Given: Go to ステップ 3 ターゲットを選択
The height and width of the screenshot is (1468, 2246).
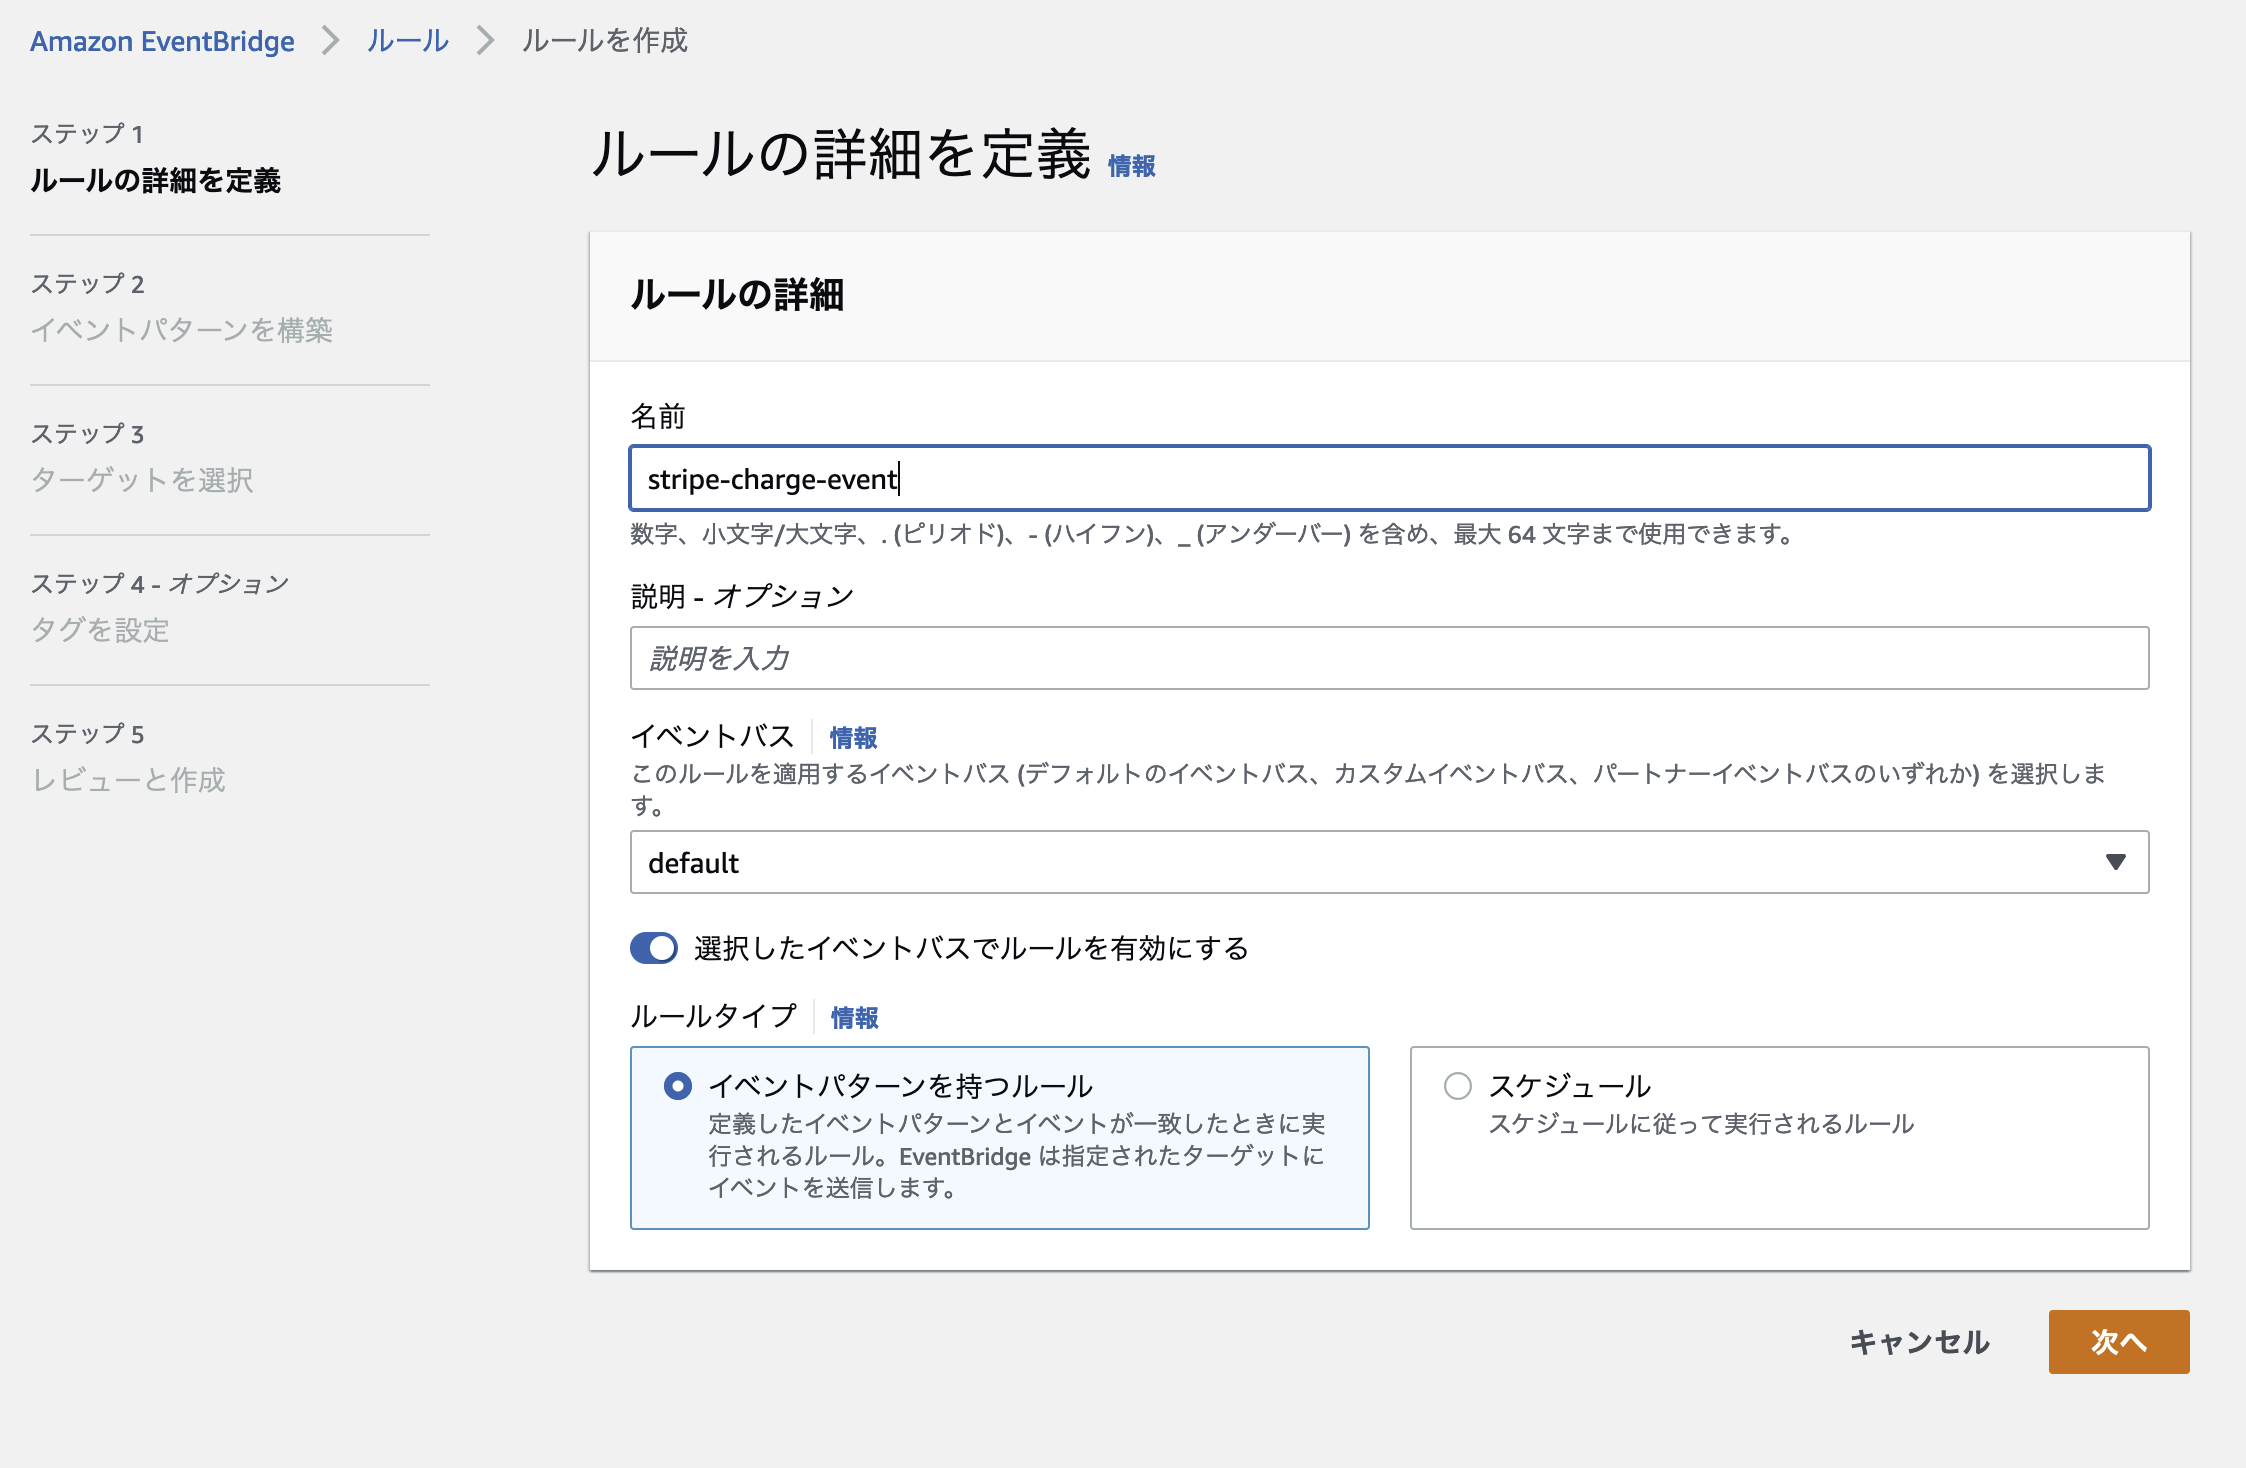Looking at the screenshot, I should [x=143, y=481].
